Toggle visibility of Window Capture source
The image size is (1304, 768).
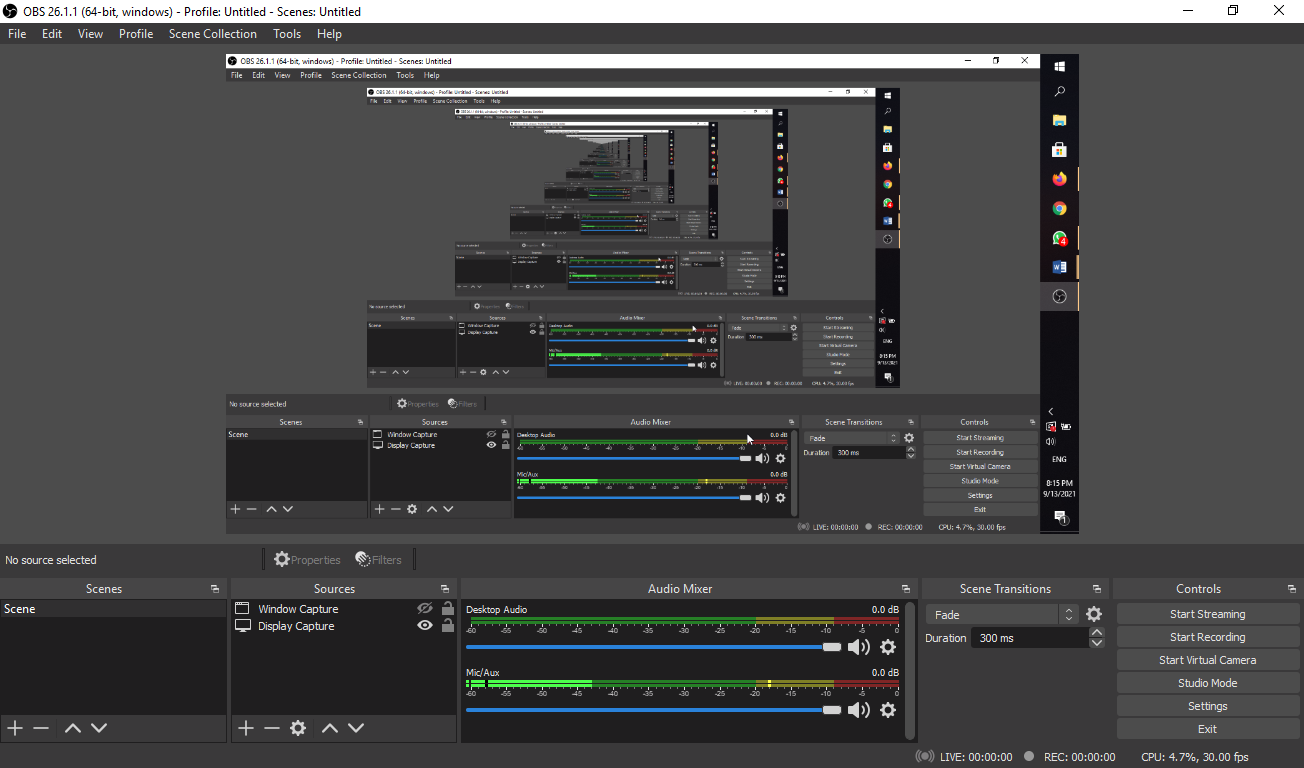(425, 607)
